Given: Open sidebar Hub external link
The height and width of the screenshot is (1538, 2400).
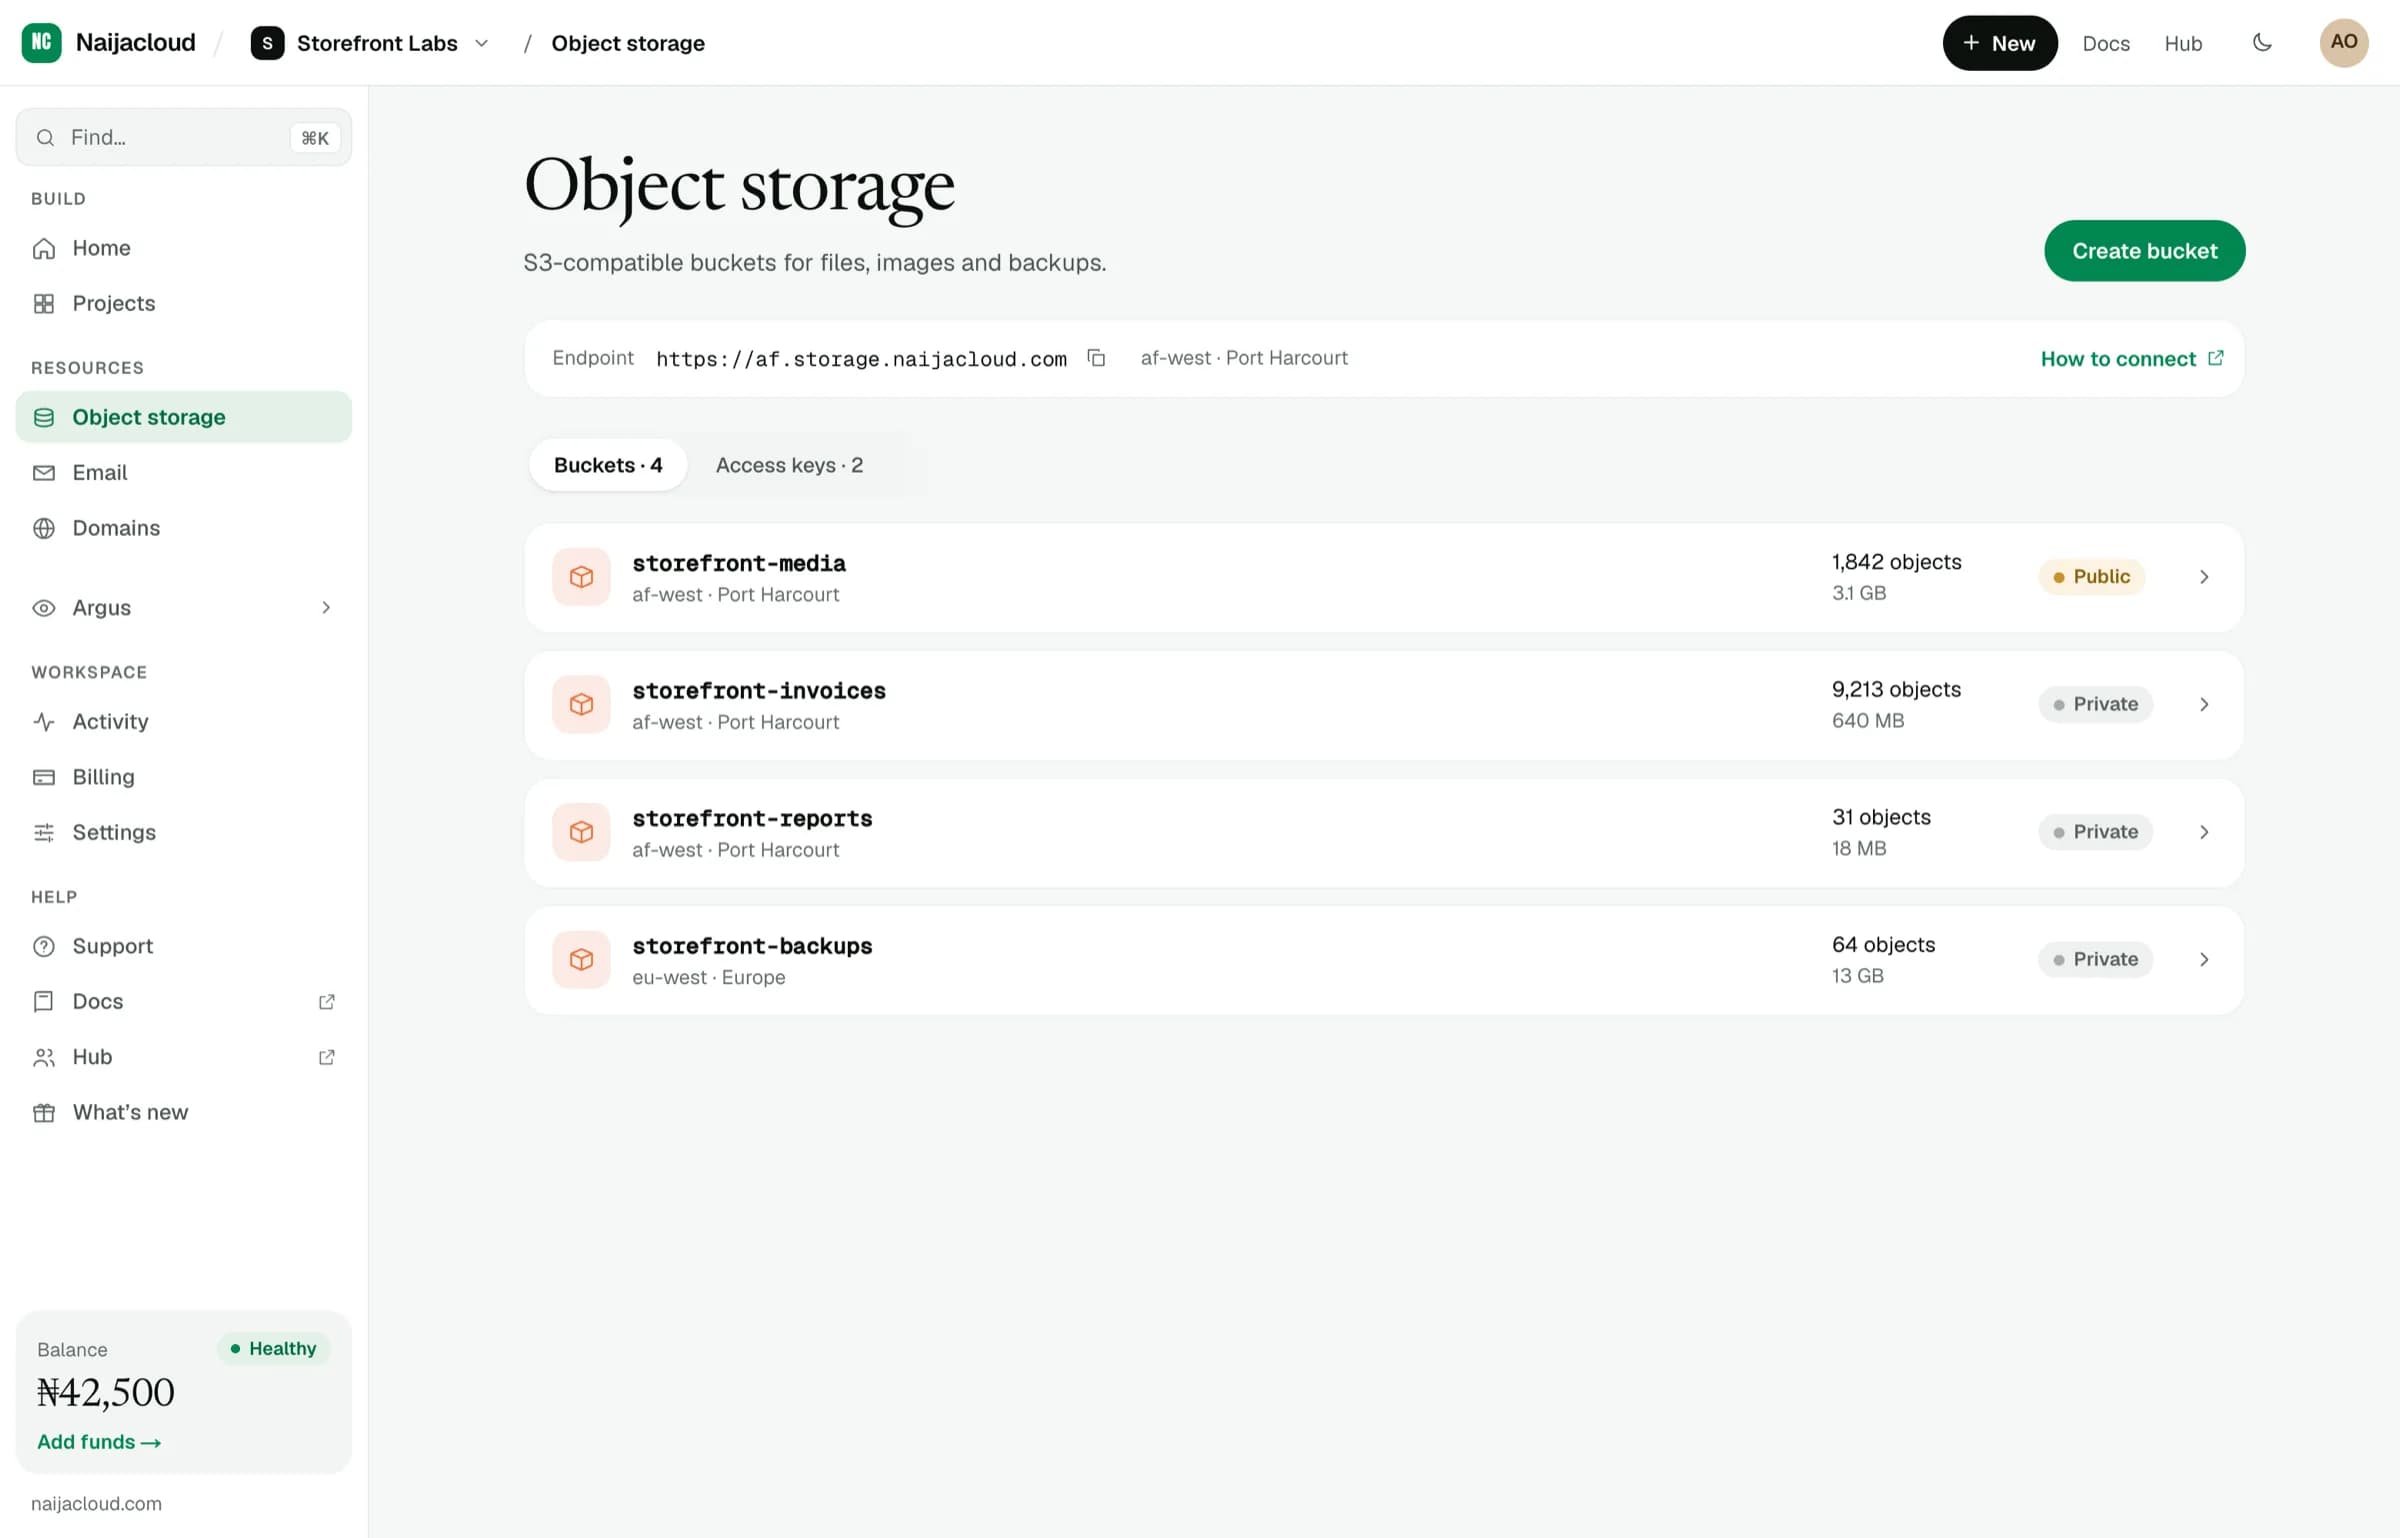Looking at the screenshot, I should (x=184, y=1057).
